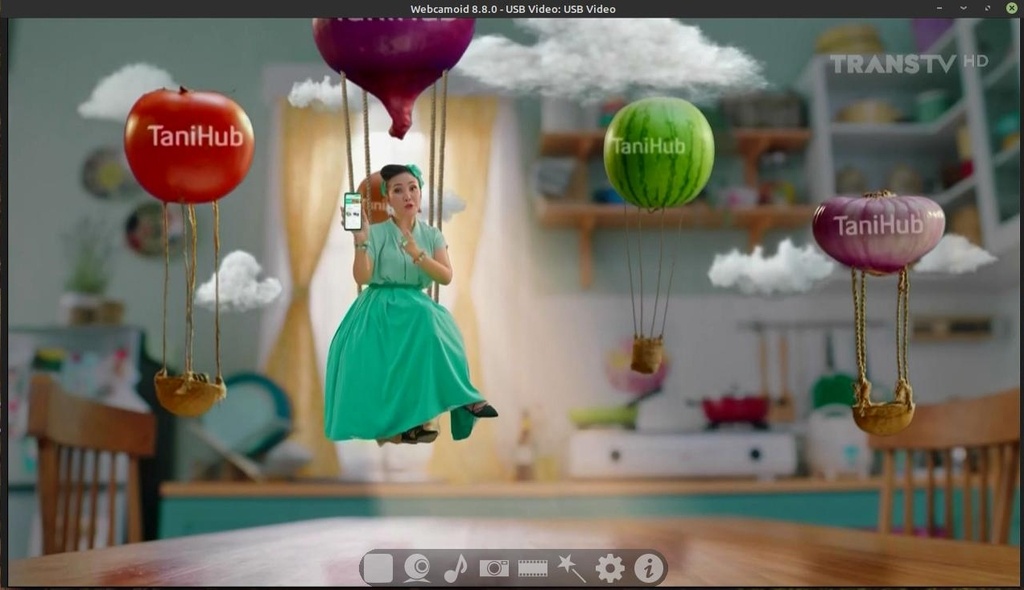Viewport: 1024px width, 590px height.
Task: Open the effects panel via the magic wand icon
Action: (x=571, y=568)
